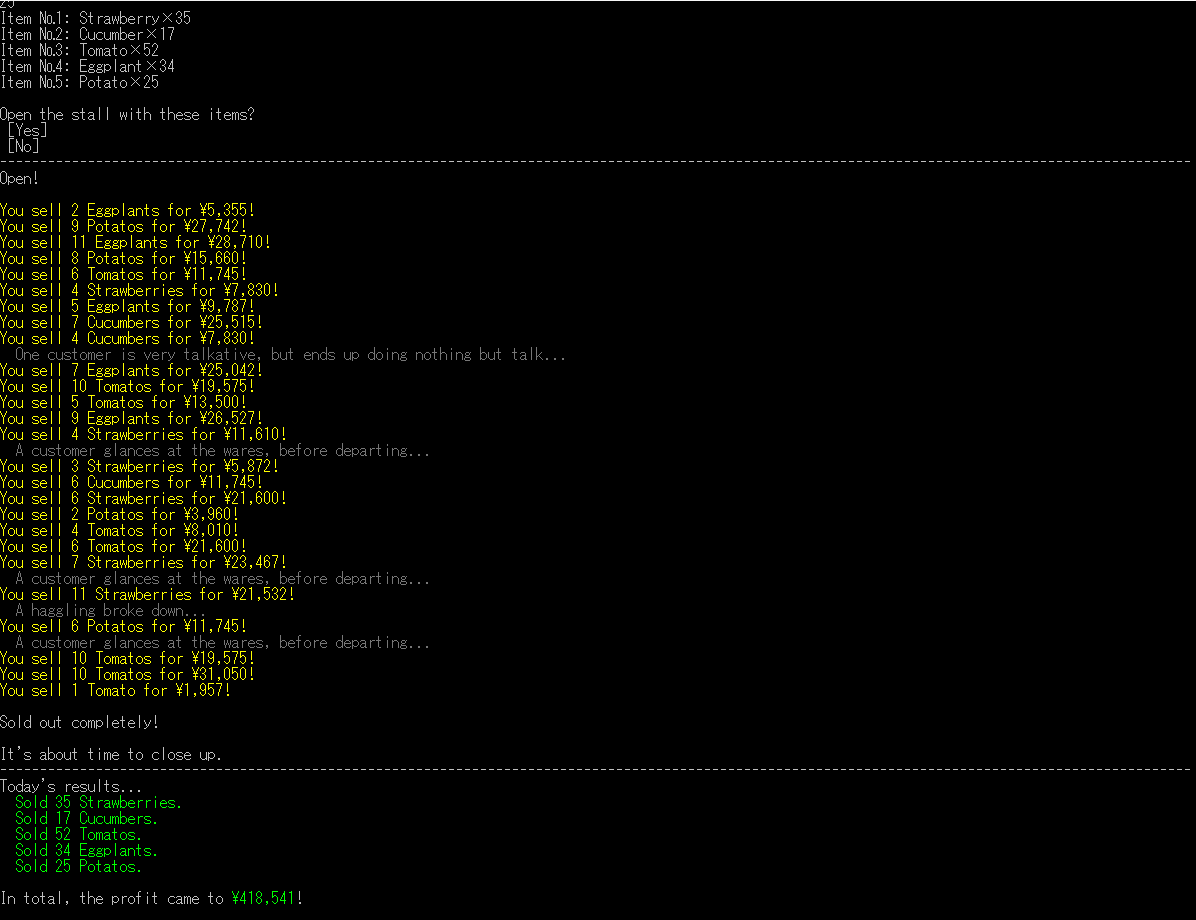This screenshot has height=920, width=1196.
Task: Select the 7 Cucumbers for ¥25,515 line
Action: [131, 322]
